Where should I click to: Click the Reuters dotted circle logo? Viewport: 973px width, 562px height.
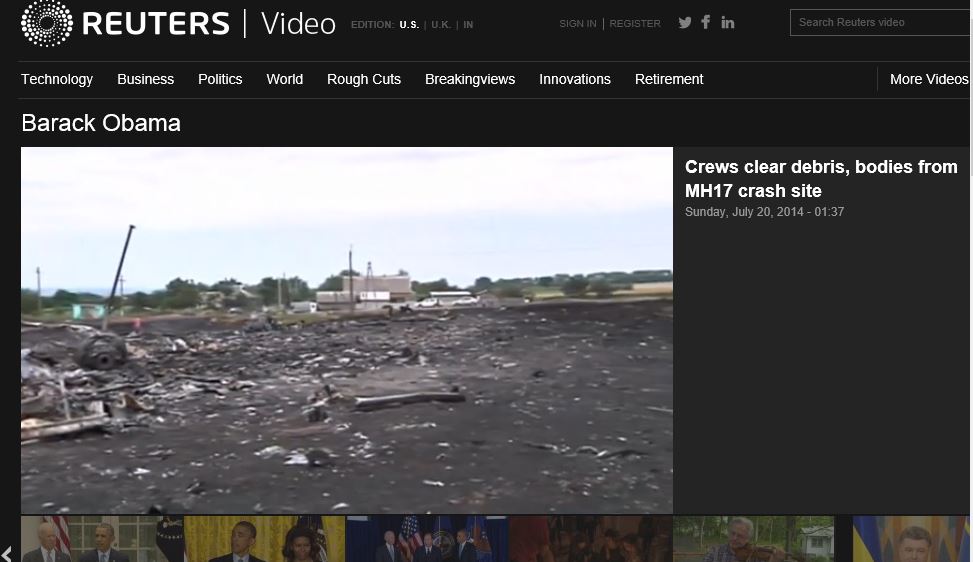pos(47,23)
